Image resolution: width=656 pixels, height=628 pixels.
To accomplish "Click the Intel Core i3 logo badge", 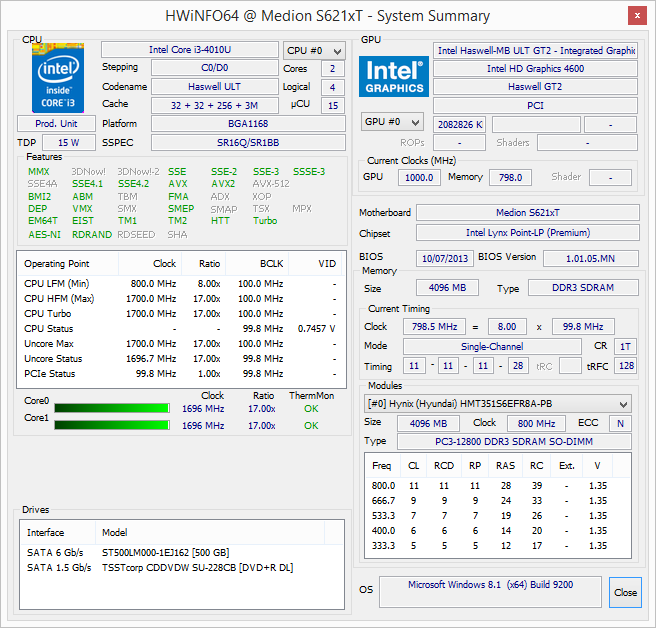I will 58,77.
